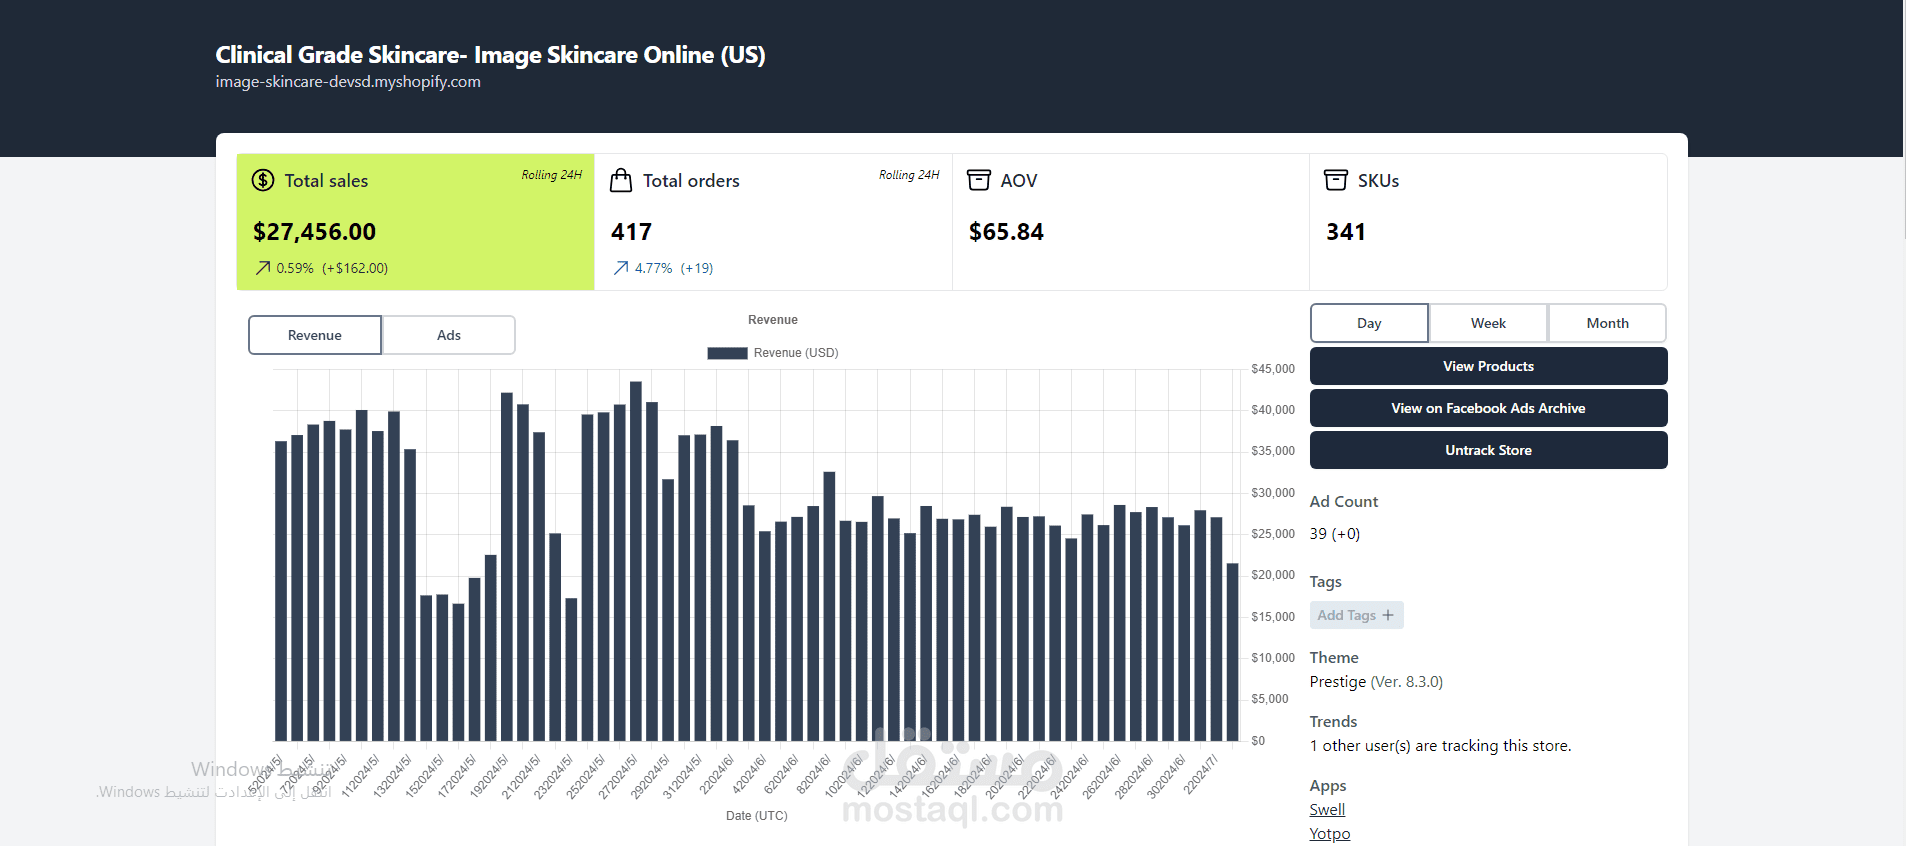Open the Yotpo app link
The height and width of the screenshot is (846, 1906).
[x=1330, y=834]
